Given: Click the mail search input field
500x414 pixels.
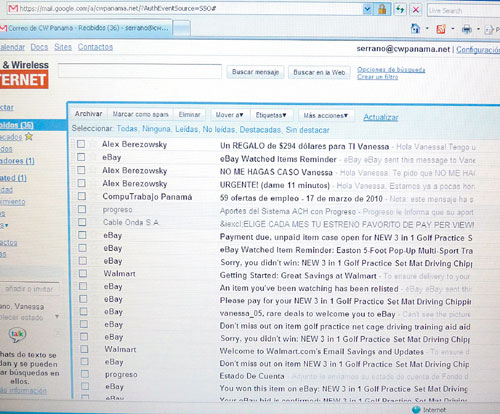Looking at the screenshot, I should pyautogui.click(x=140, y=71).
